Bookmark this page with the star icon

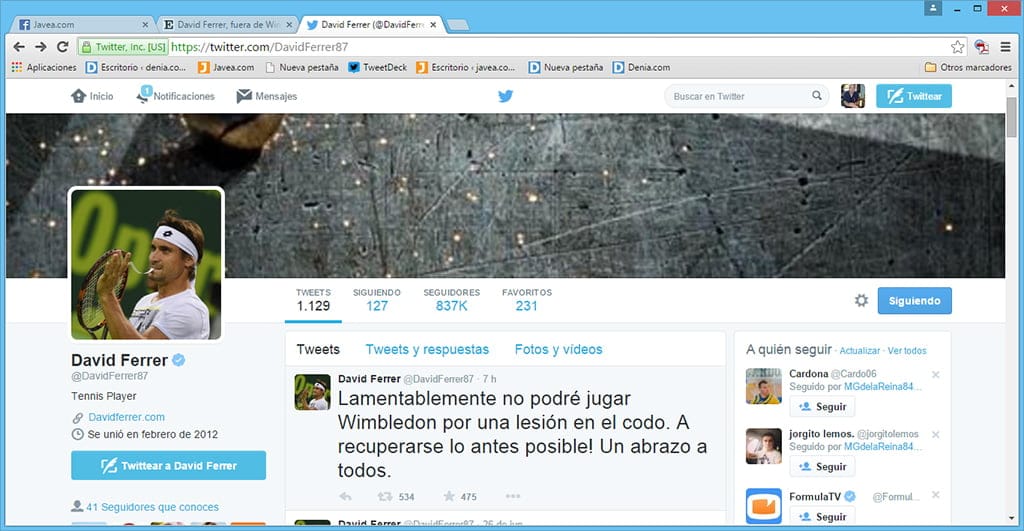click(x=957, y=47)
